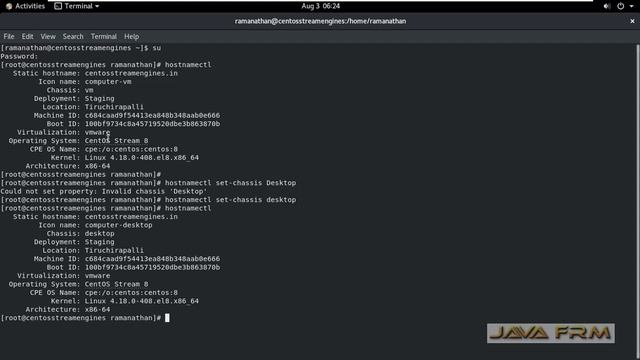This screenshot has width=640, height=360.
Task: Click 'computer-desktop' icon name value
Action: (x=118, y=225)
